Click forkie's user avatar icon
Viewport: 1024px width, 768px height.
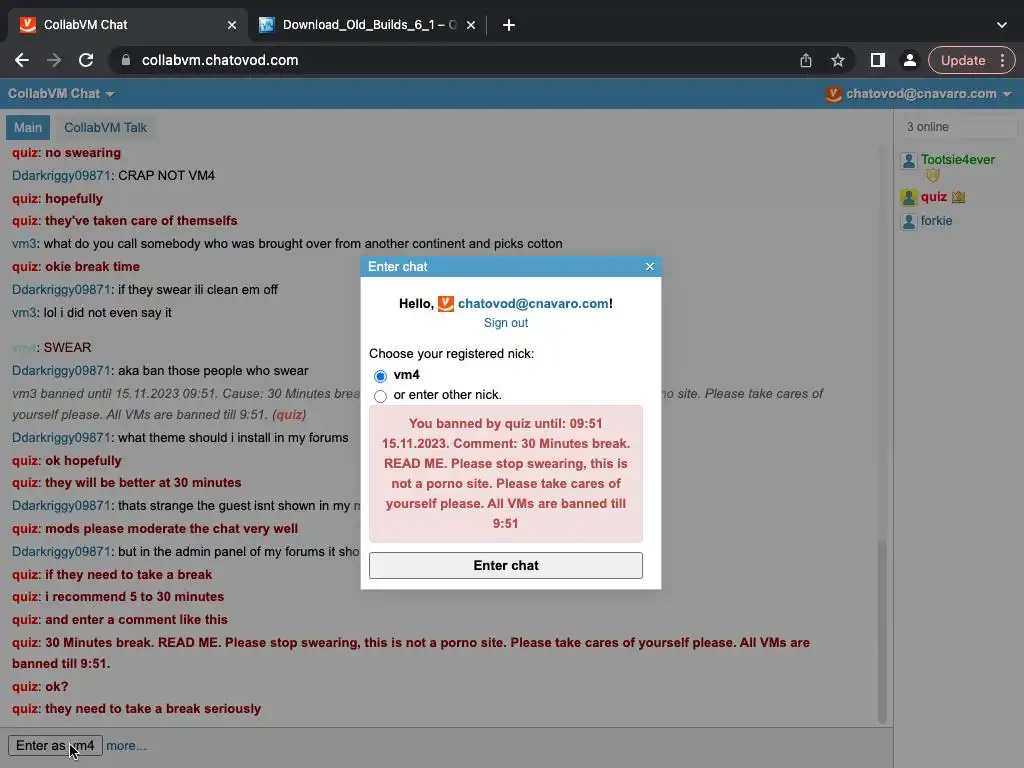point(908,222)
